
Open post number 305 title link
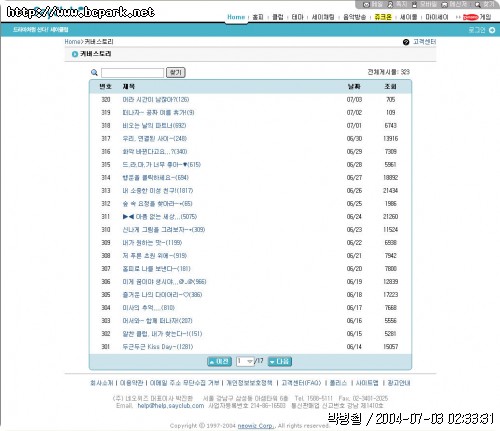[162, 295]
